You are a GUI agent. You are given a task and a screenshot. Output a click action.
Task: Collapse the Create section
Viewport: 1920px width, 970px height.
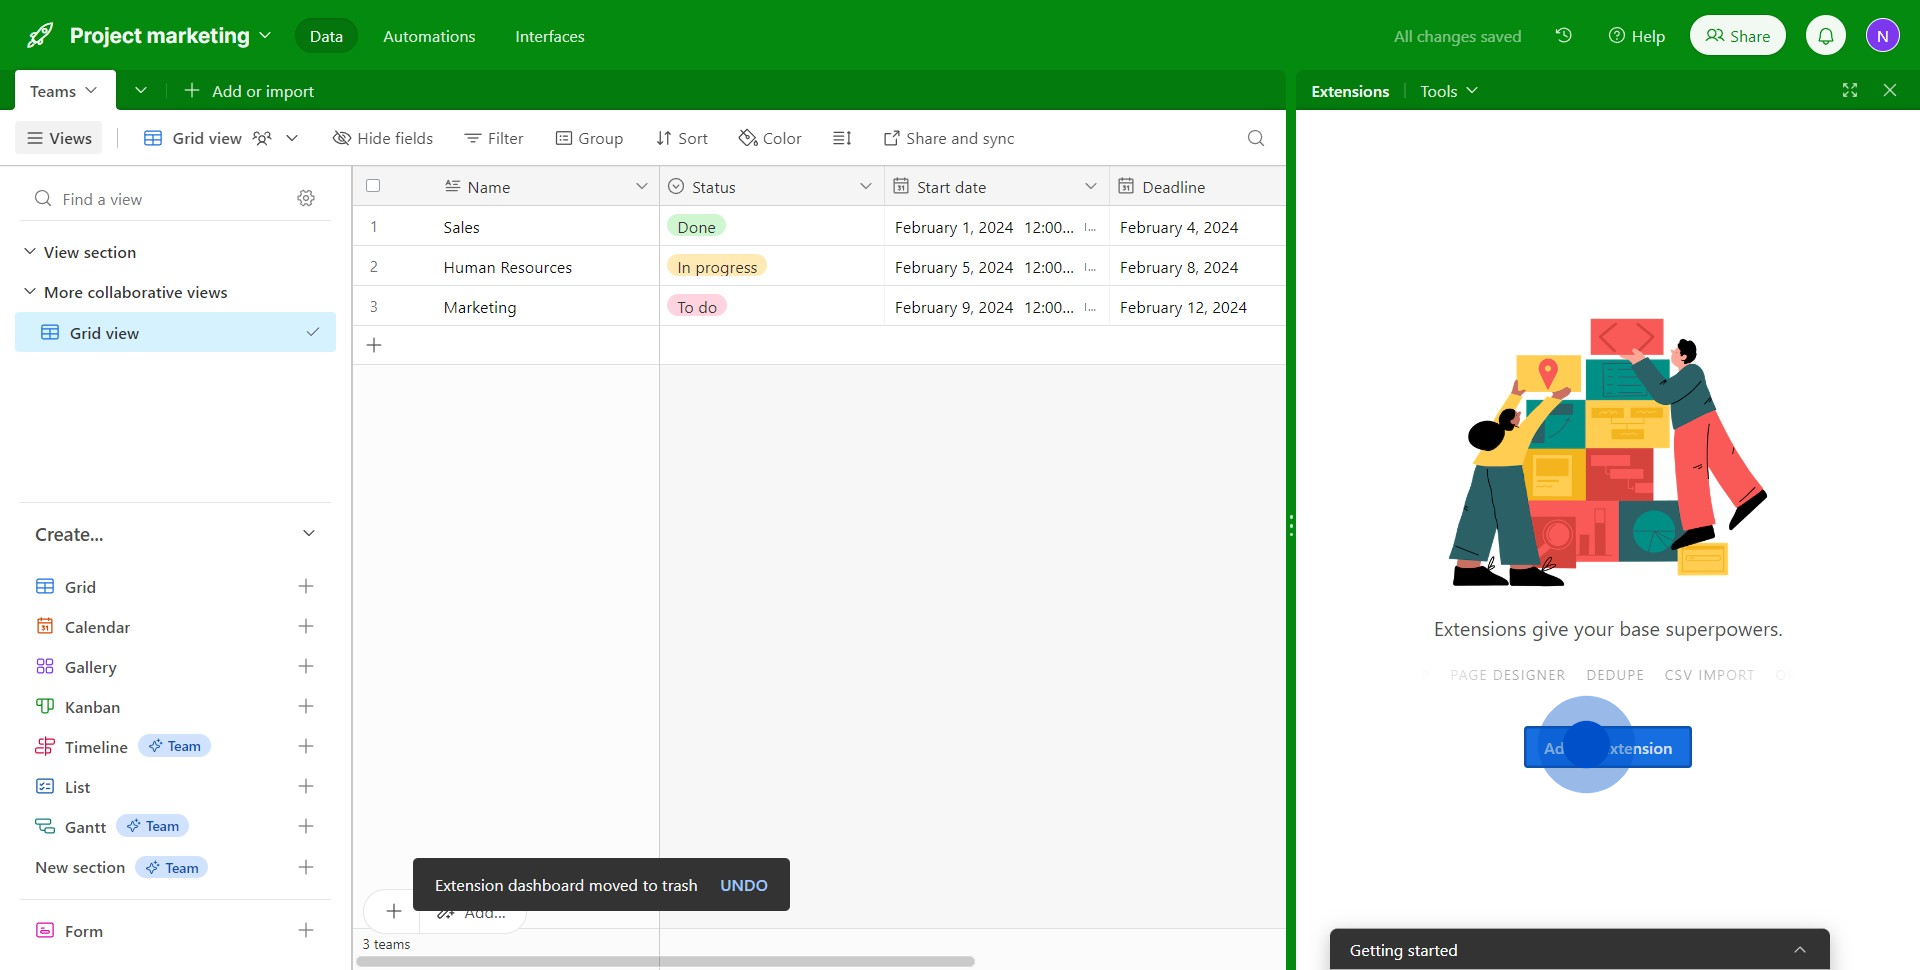(x=309, y=534)
